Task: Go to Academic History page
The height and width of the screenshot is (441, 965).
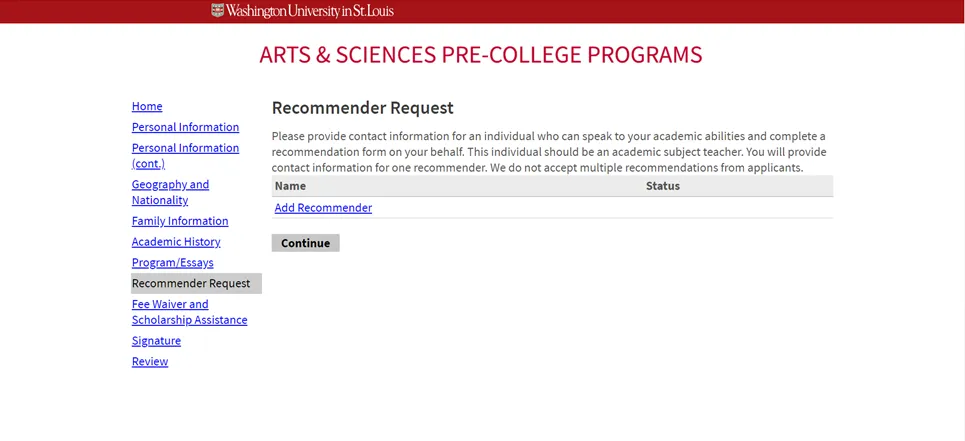Action: click(176, 242)
